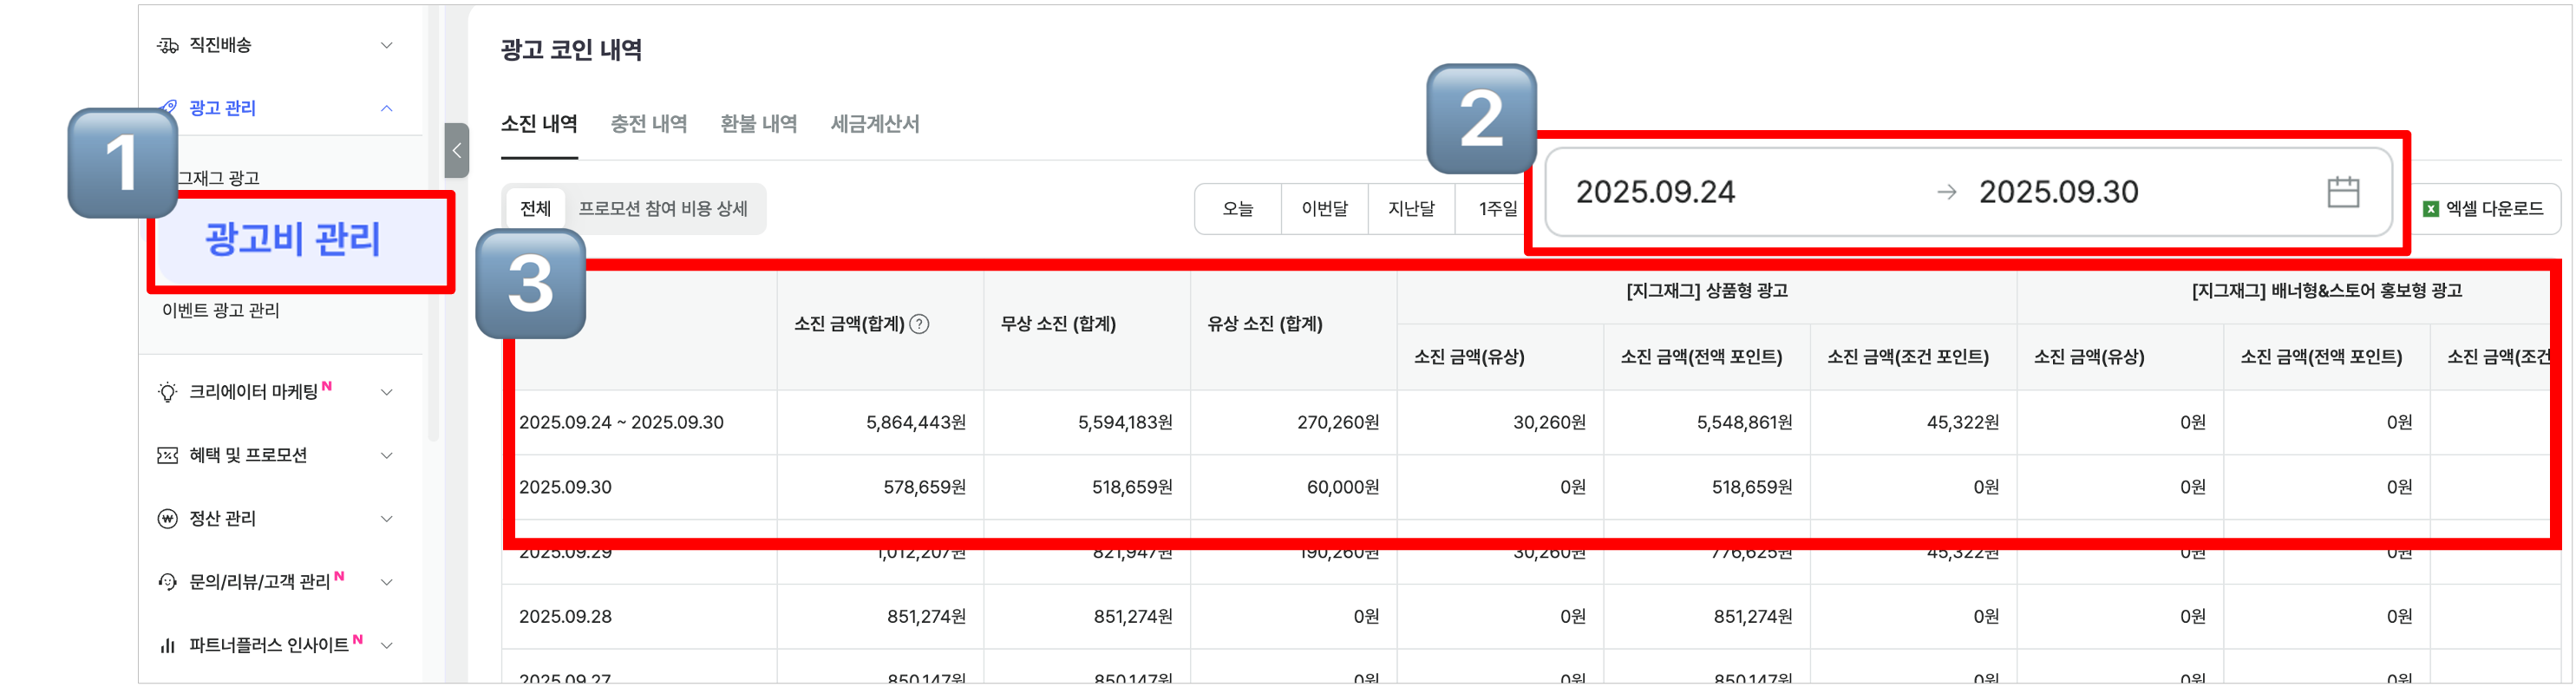Viewport: 2576px width, 687px height.
Task: Click the 파트너플러스 인사이트 bar chart icon
Action: [x=167, y=646]
